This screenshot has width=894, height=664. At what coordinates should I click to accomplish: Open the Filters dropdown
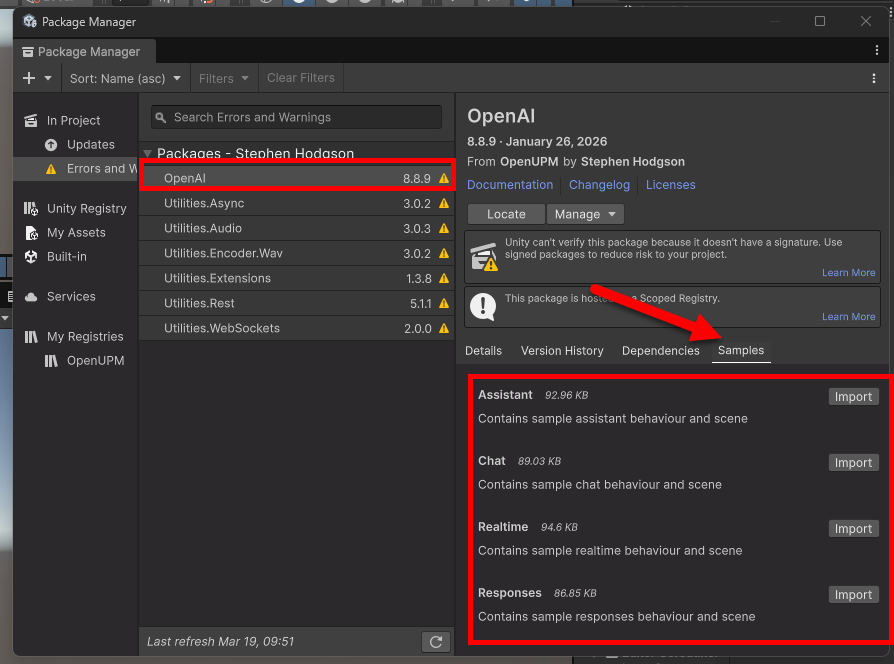pos(224,78)
